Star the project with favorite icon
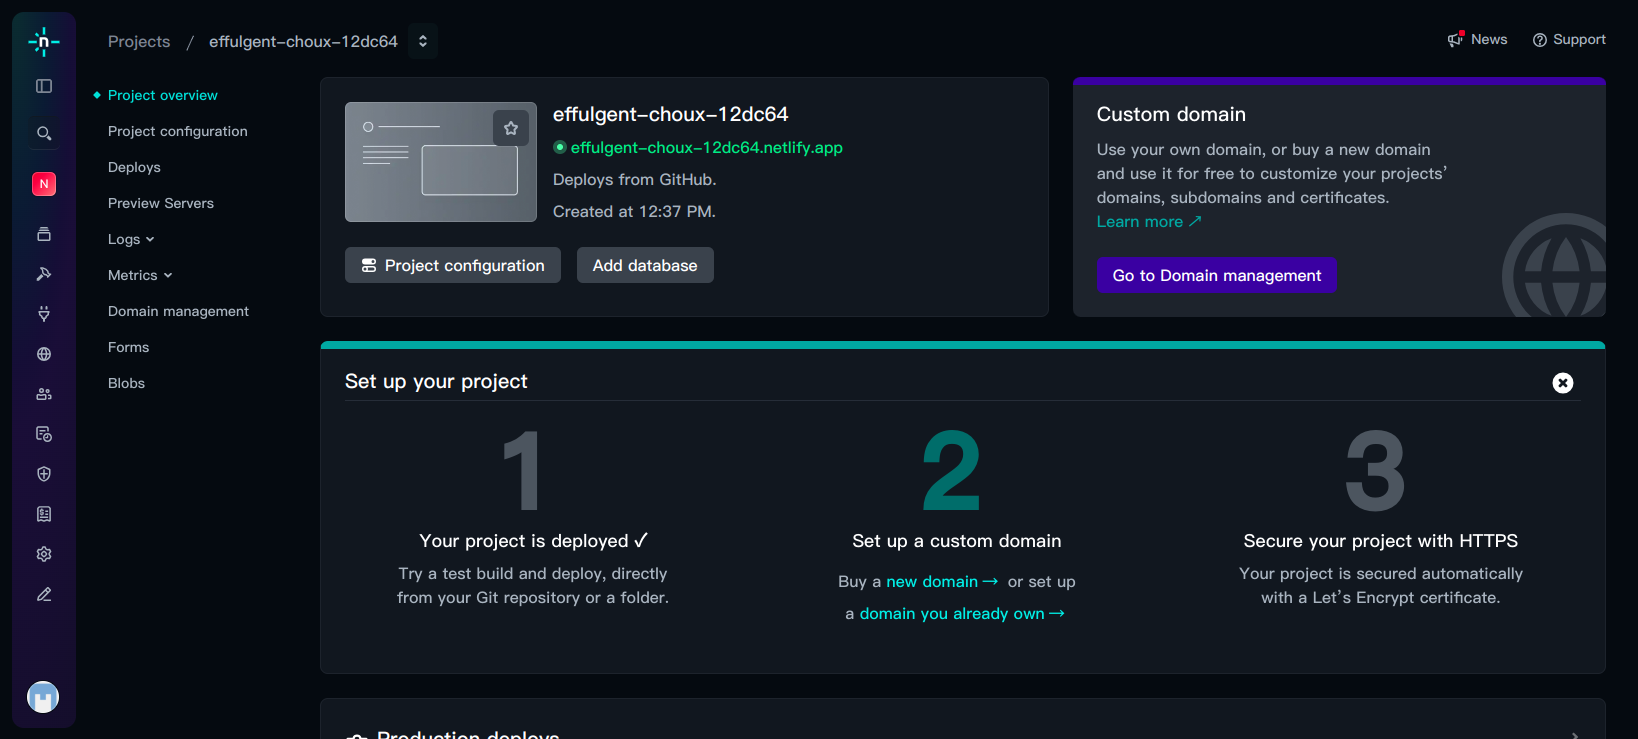This screenshot has width=1638, height=739. coord(511,128)
